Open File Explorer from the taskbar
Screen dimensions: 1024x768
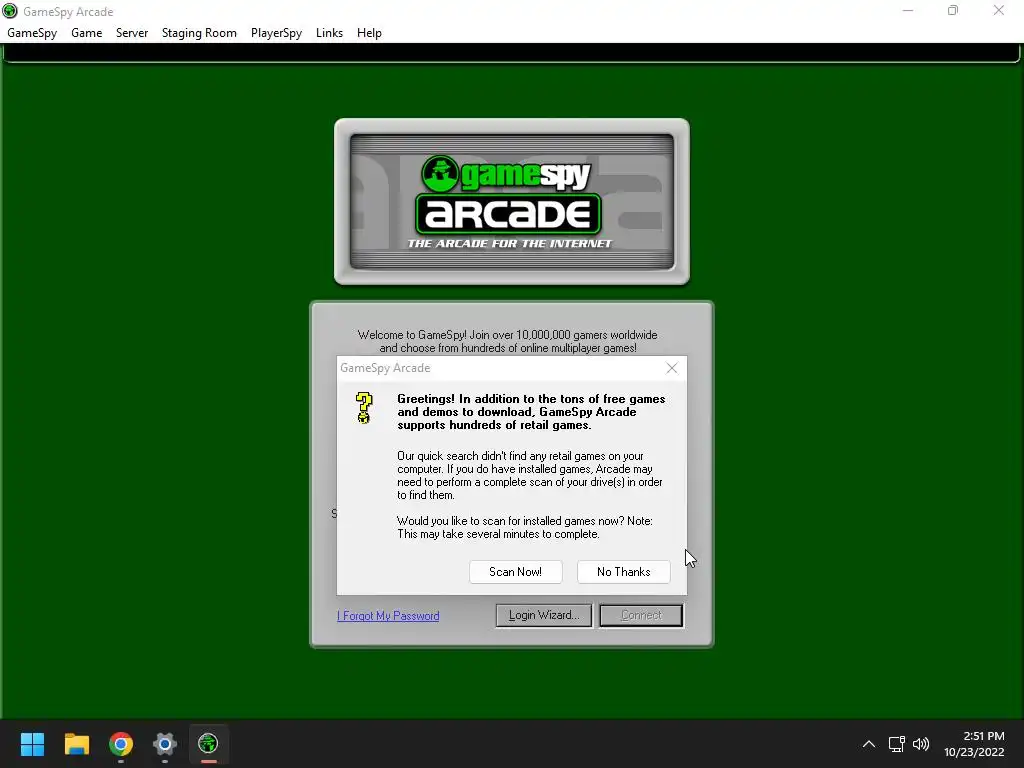pos(76,744)
